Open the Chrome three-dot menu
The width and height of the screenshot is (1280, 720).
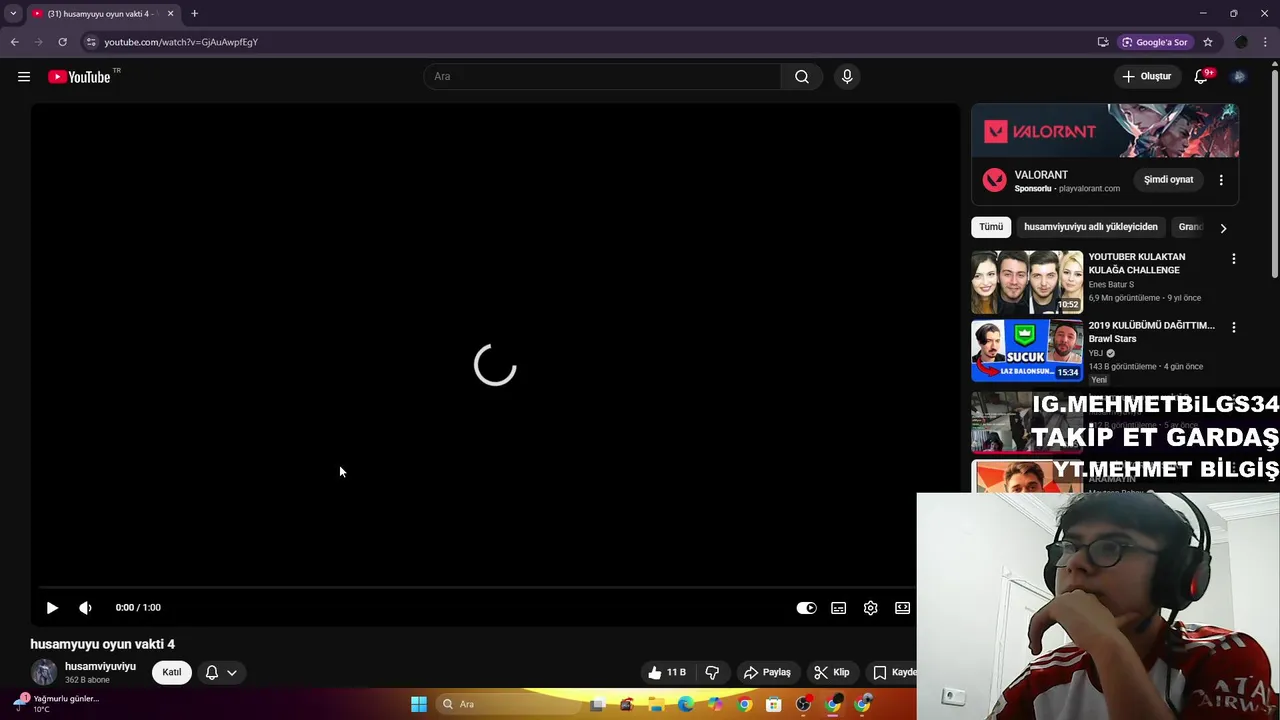(x=1265, y=42)
